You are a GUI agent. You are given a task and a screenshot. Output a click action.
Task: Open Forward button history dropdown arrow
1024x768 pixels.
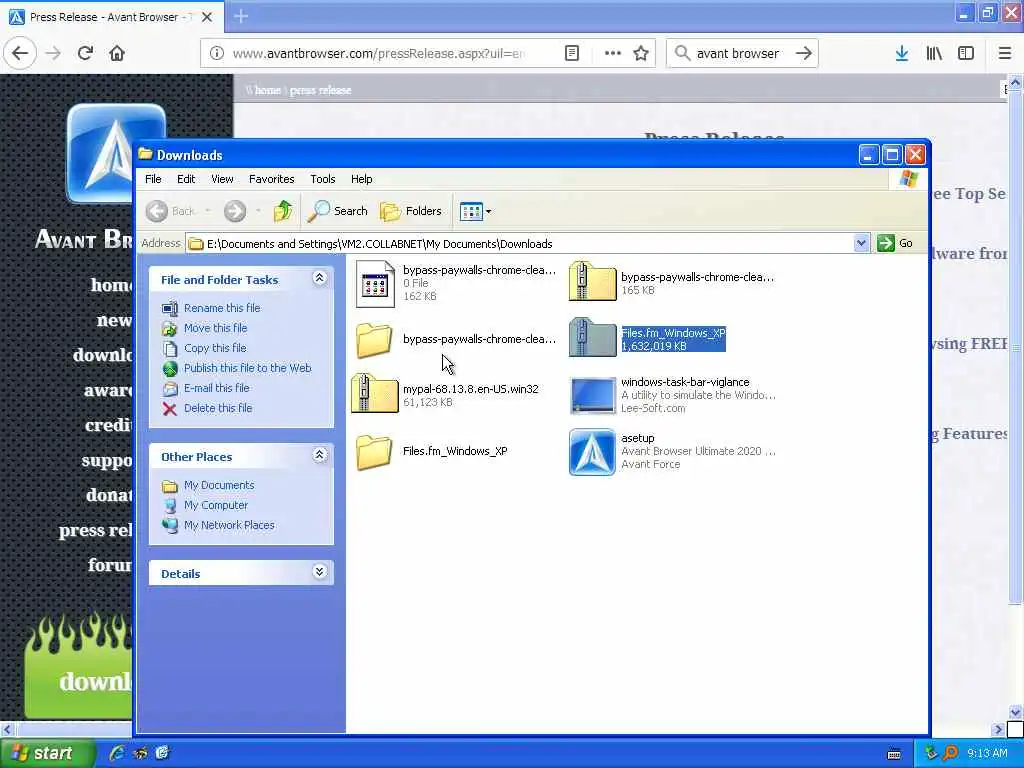click(259, 211)
